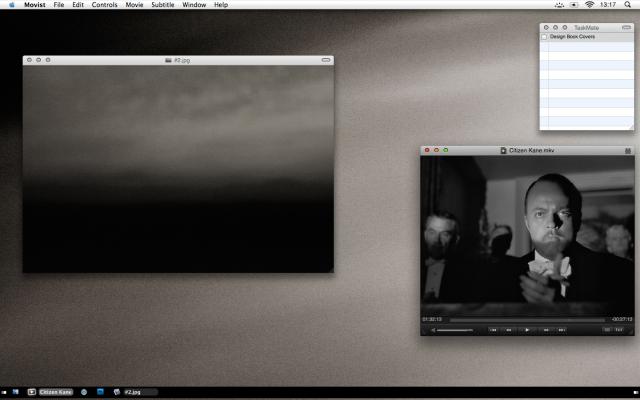Switch to Citizen Kane in the taskbar
This screenshot has width=640, height=400.
[55, 392]
